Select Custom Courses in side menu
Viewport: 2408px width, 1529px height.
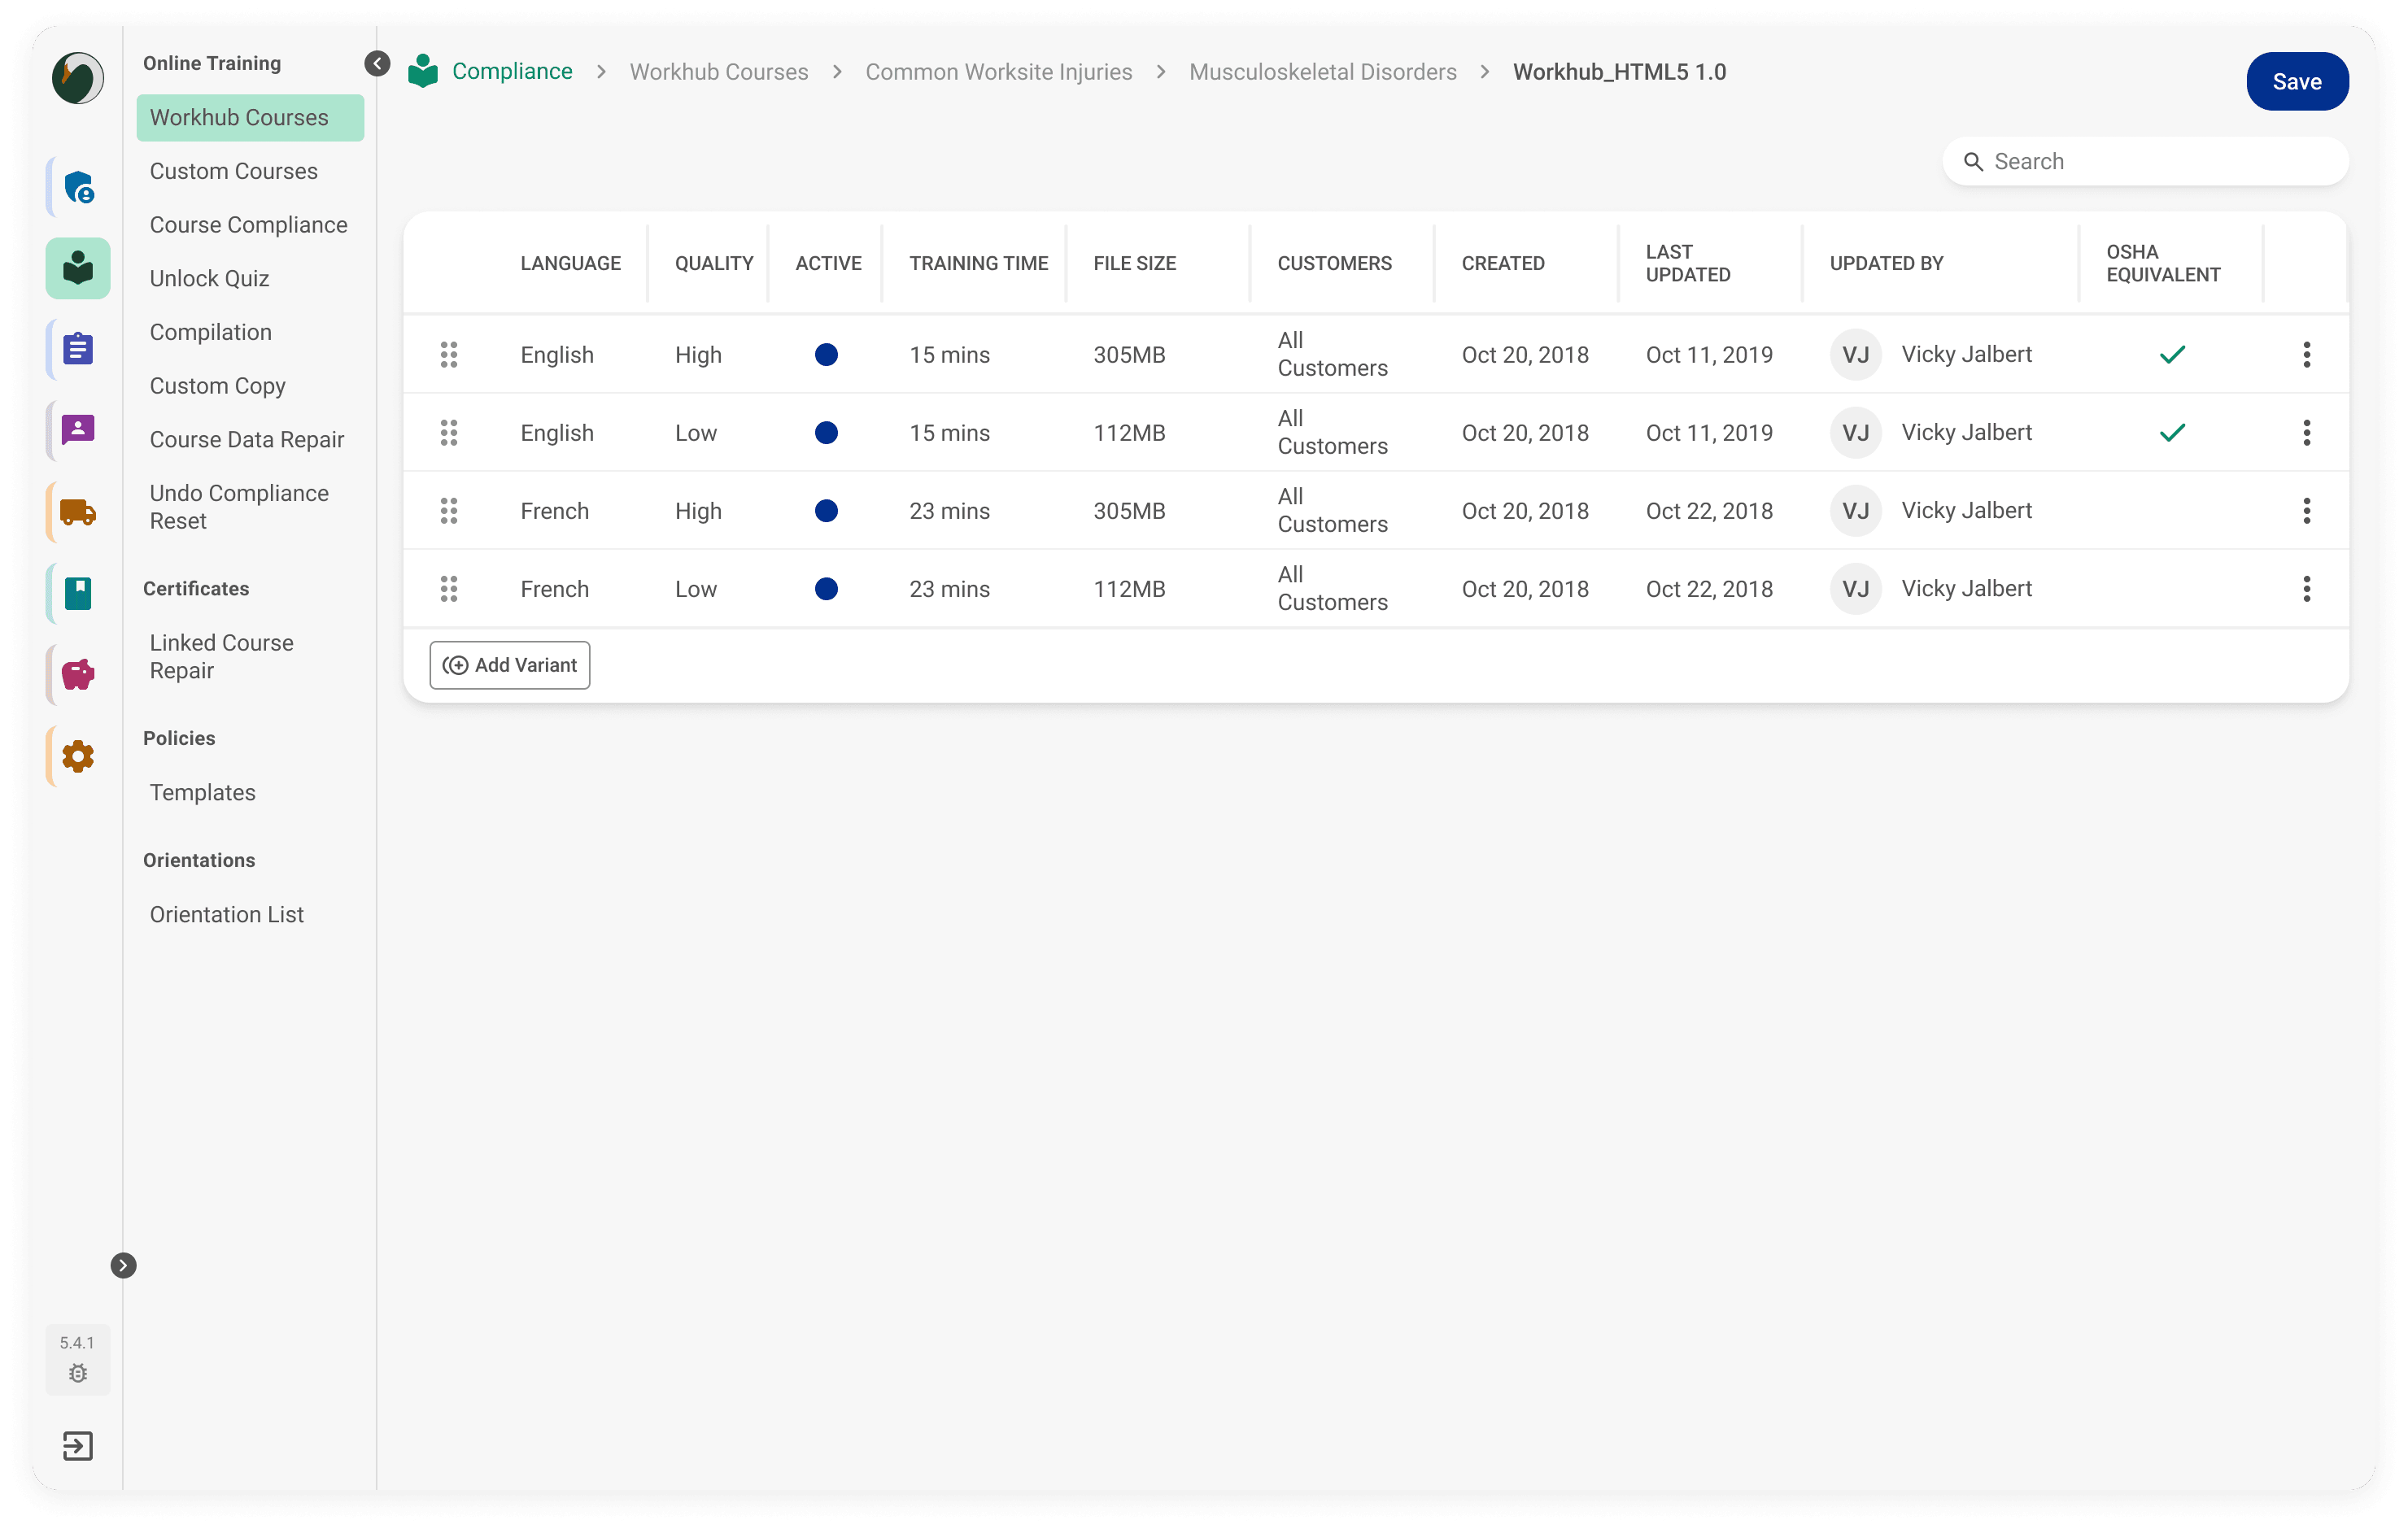pos(233,171)
